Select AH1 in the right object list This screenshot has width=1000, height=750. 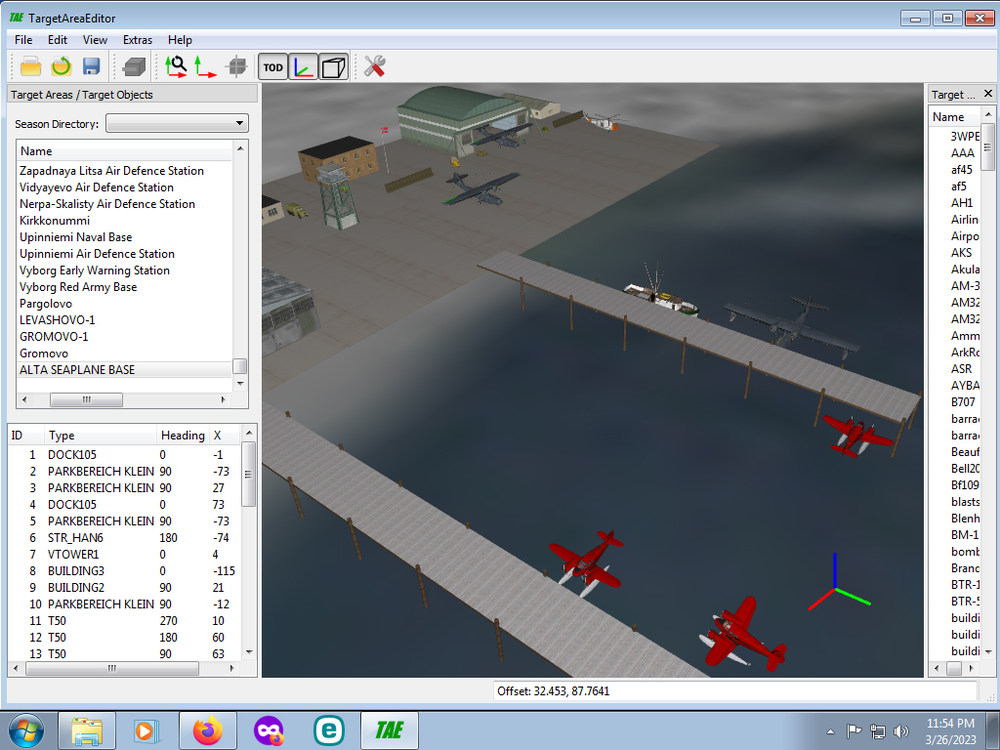pos(962,203)
